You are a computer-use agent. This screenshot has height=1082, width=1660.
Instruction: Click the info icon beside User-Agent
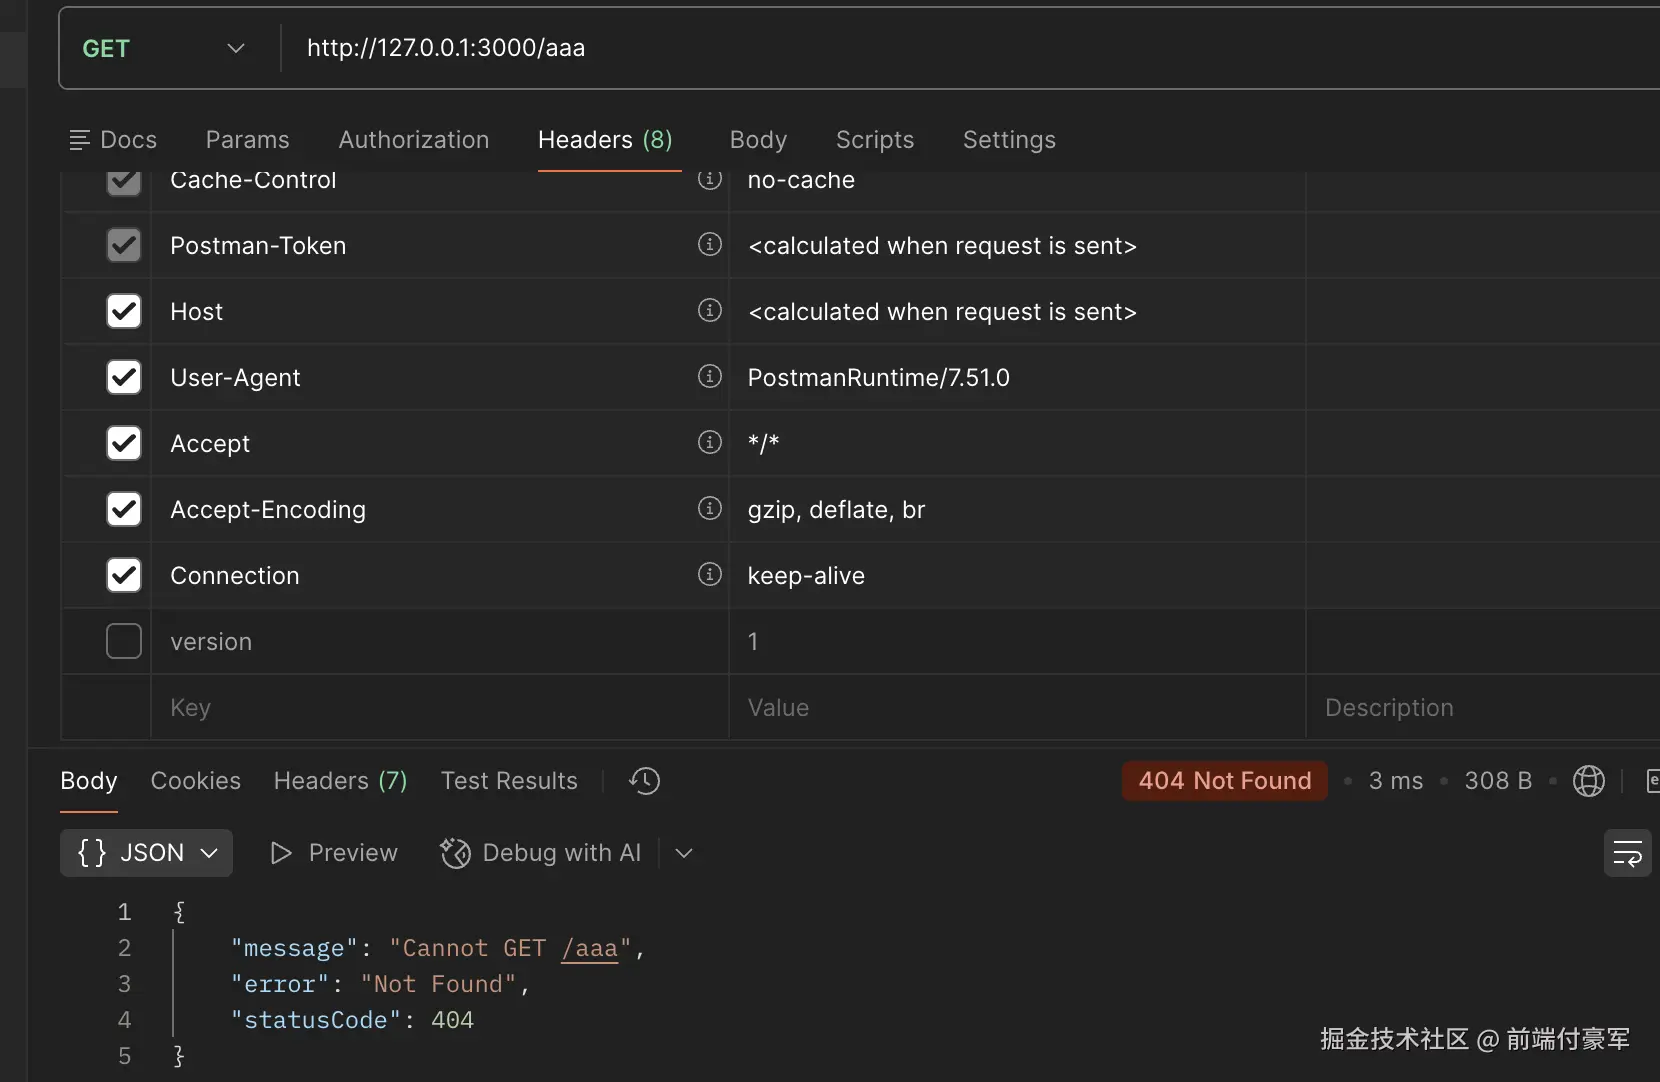pos(710,377)
